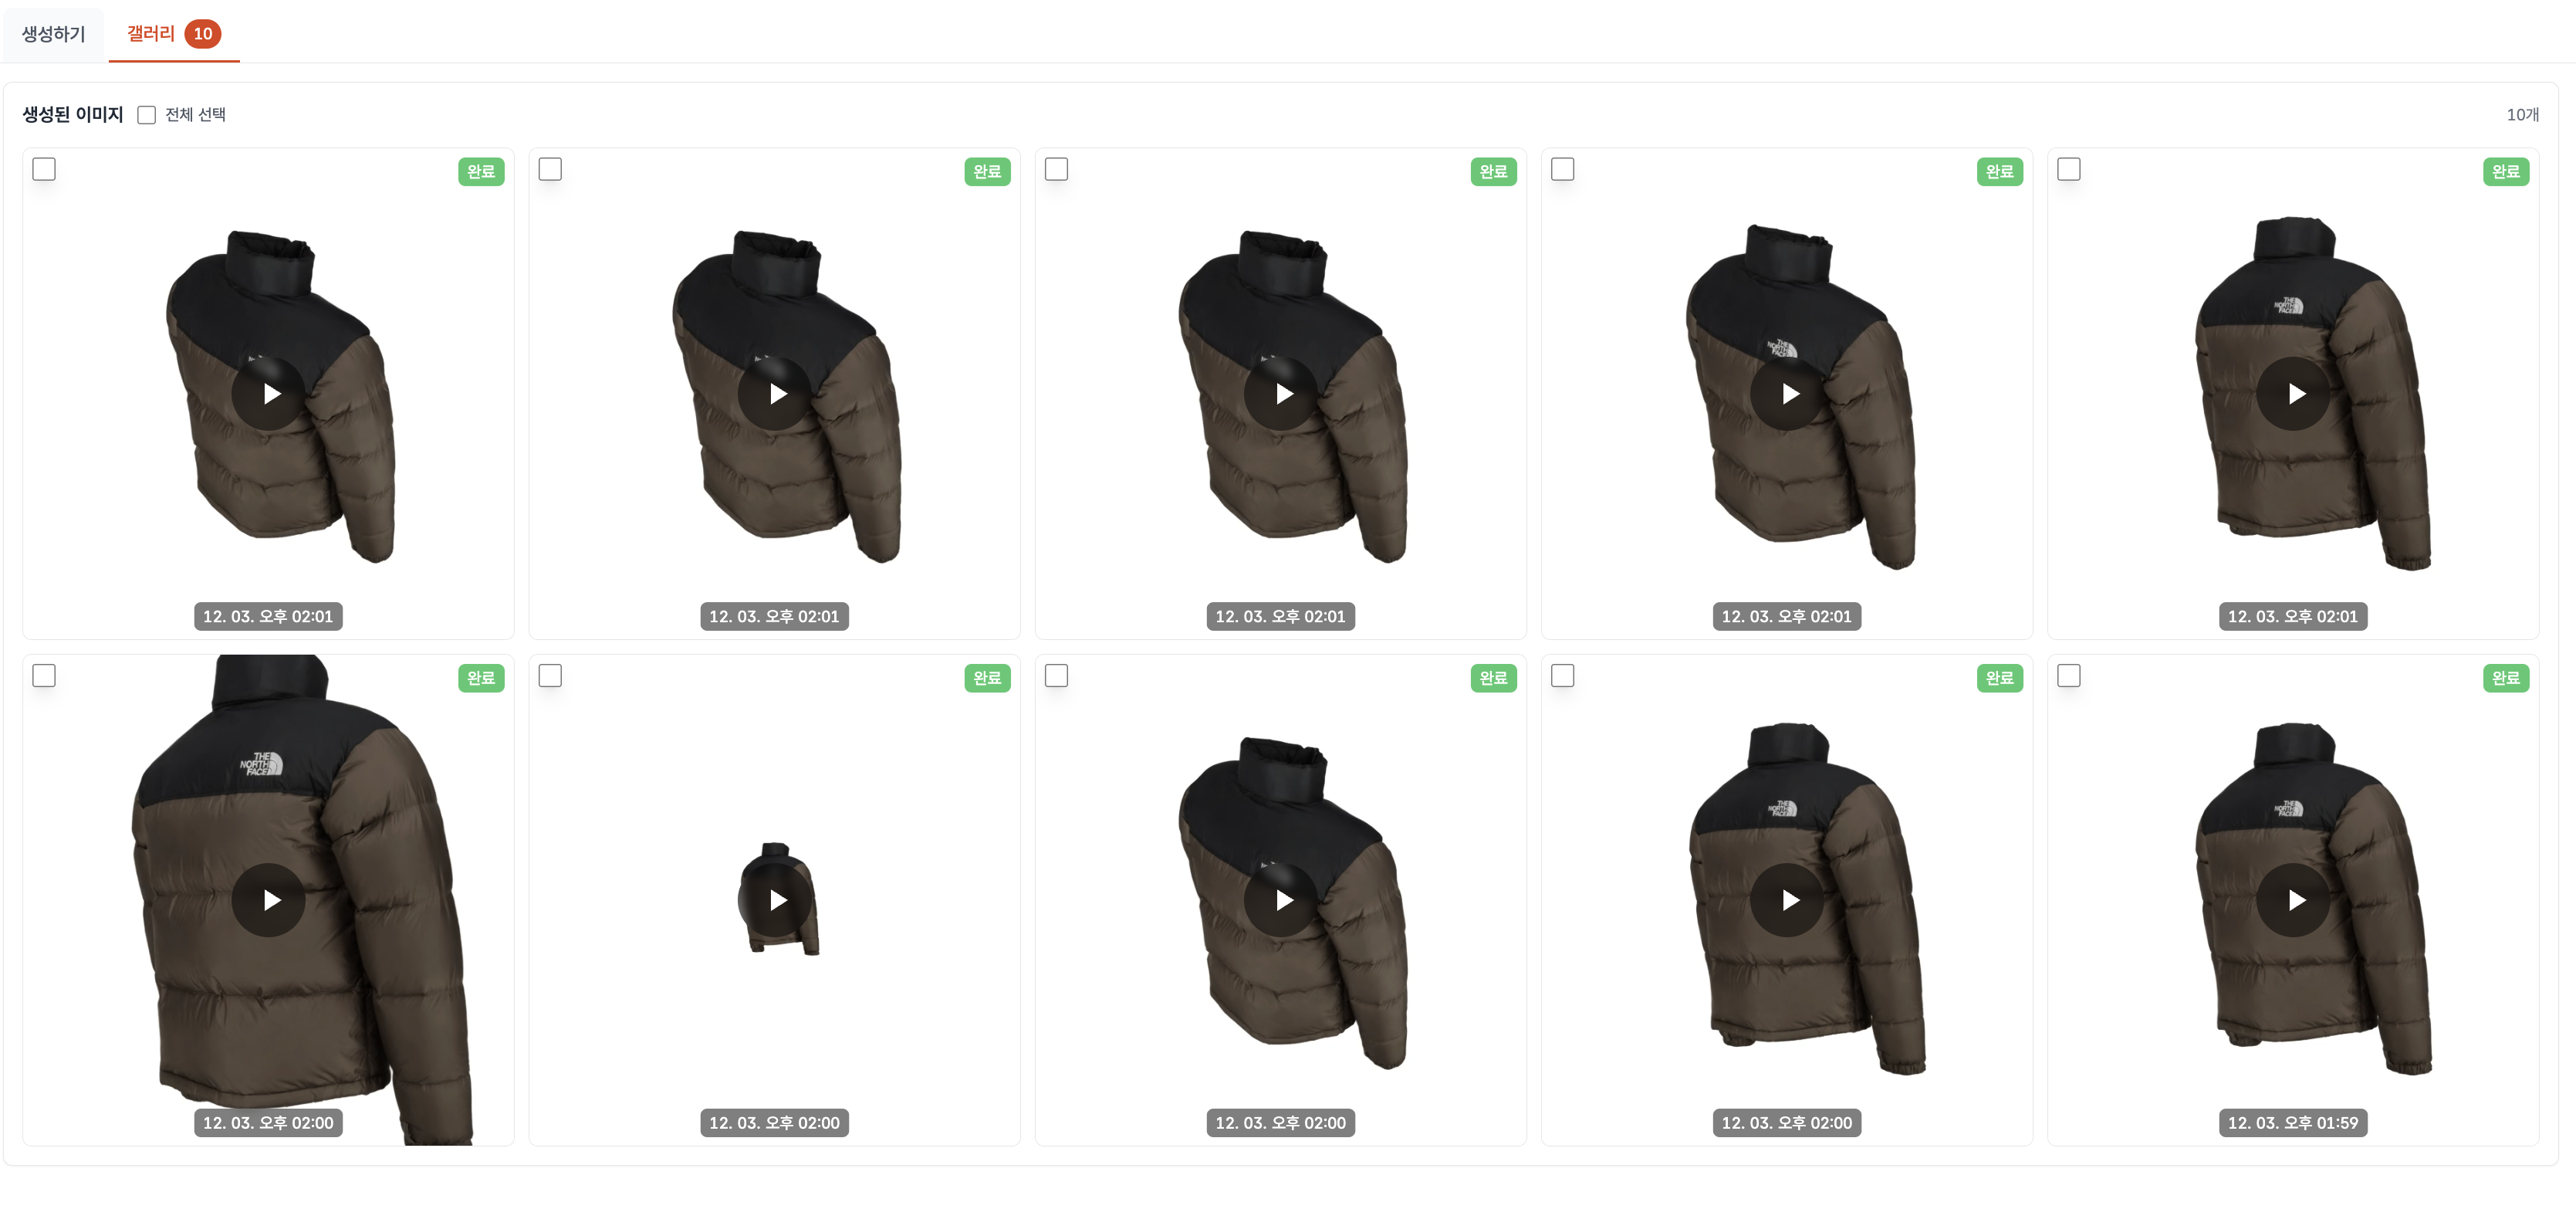This screenshot has height=1209, width=2576.
Task: Play the tiny distant jacket video
Action: coord(774,900)
